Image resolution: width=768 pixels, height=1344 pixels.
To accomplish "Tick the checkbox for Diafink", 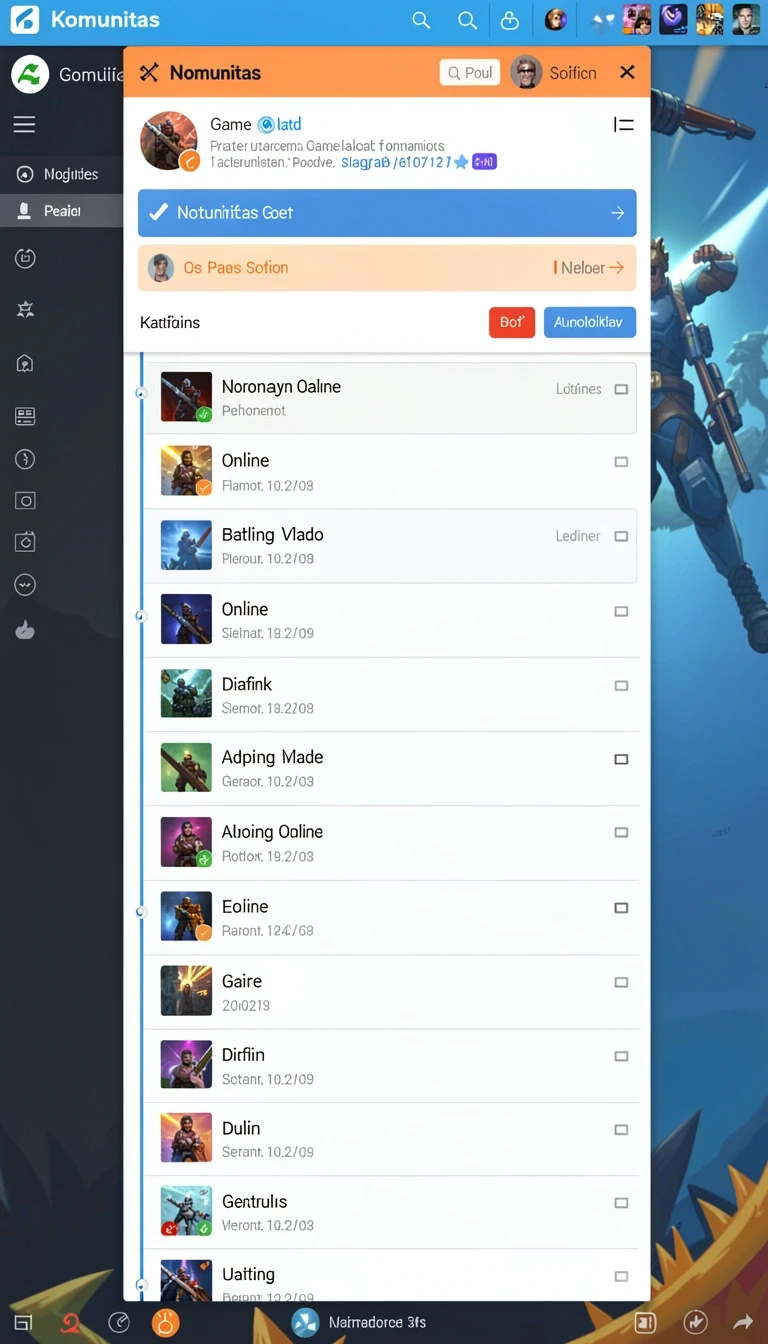I will 621,686.
